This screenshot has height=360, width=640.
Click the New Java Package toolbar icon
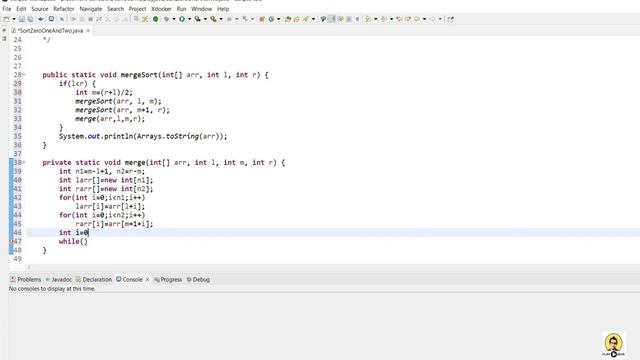(262, 19)
